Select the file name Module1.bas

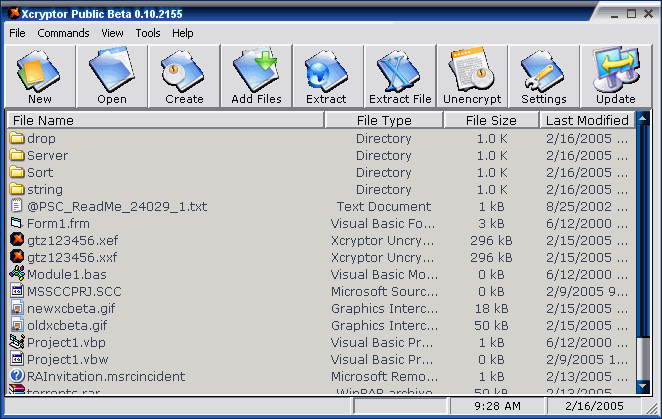pos(67,275)
